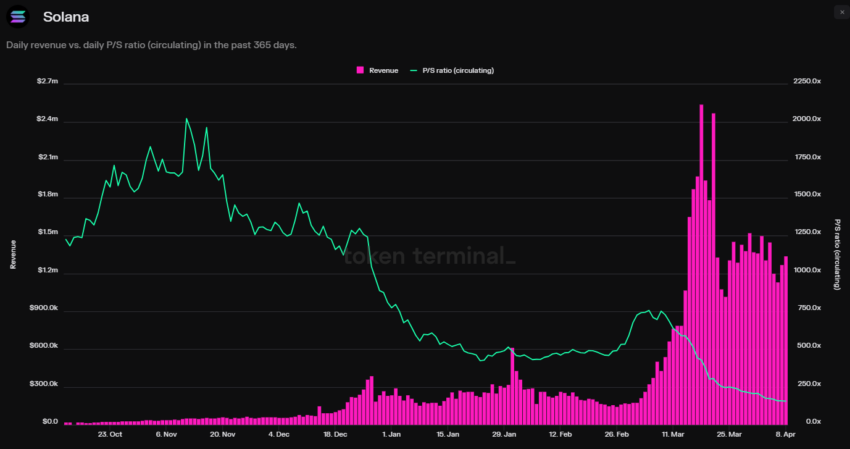Click the Solana logo icon
The width and height of the screenshot is (850, 449).
(x=18, y=17)
